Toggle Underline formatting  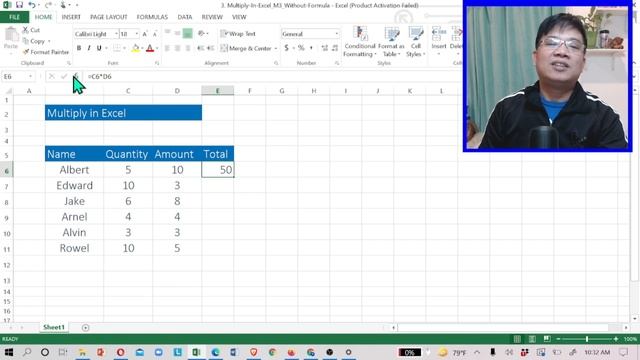[99, 48]
